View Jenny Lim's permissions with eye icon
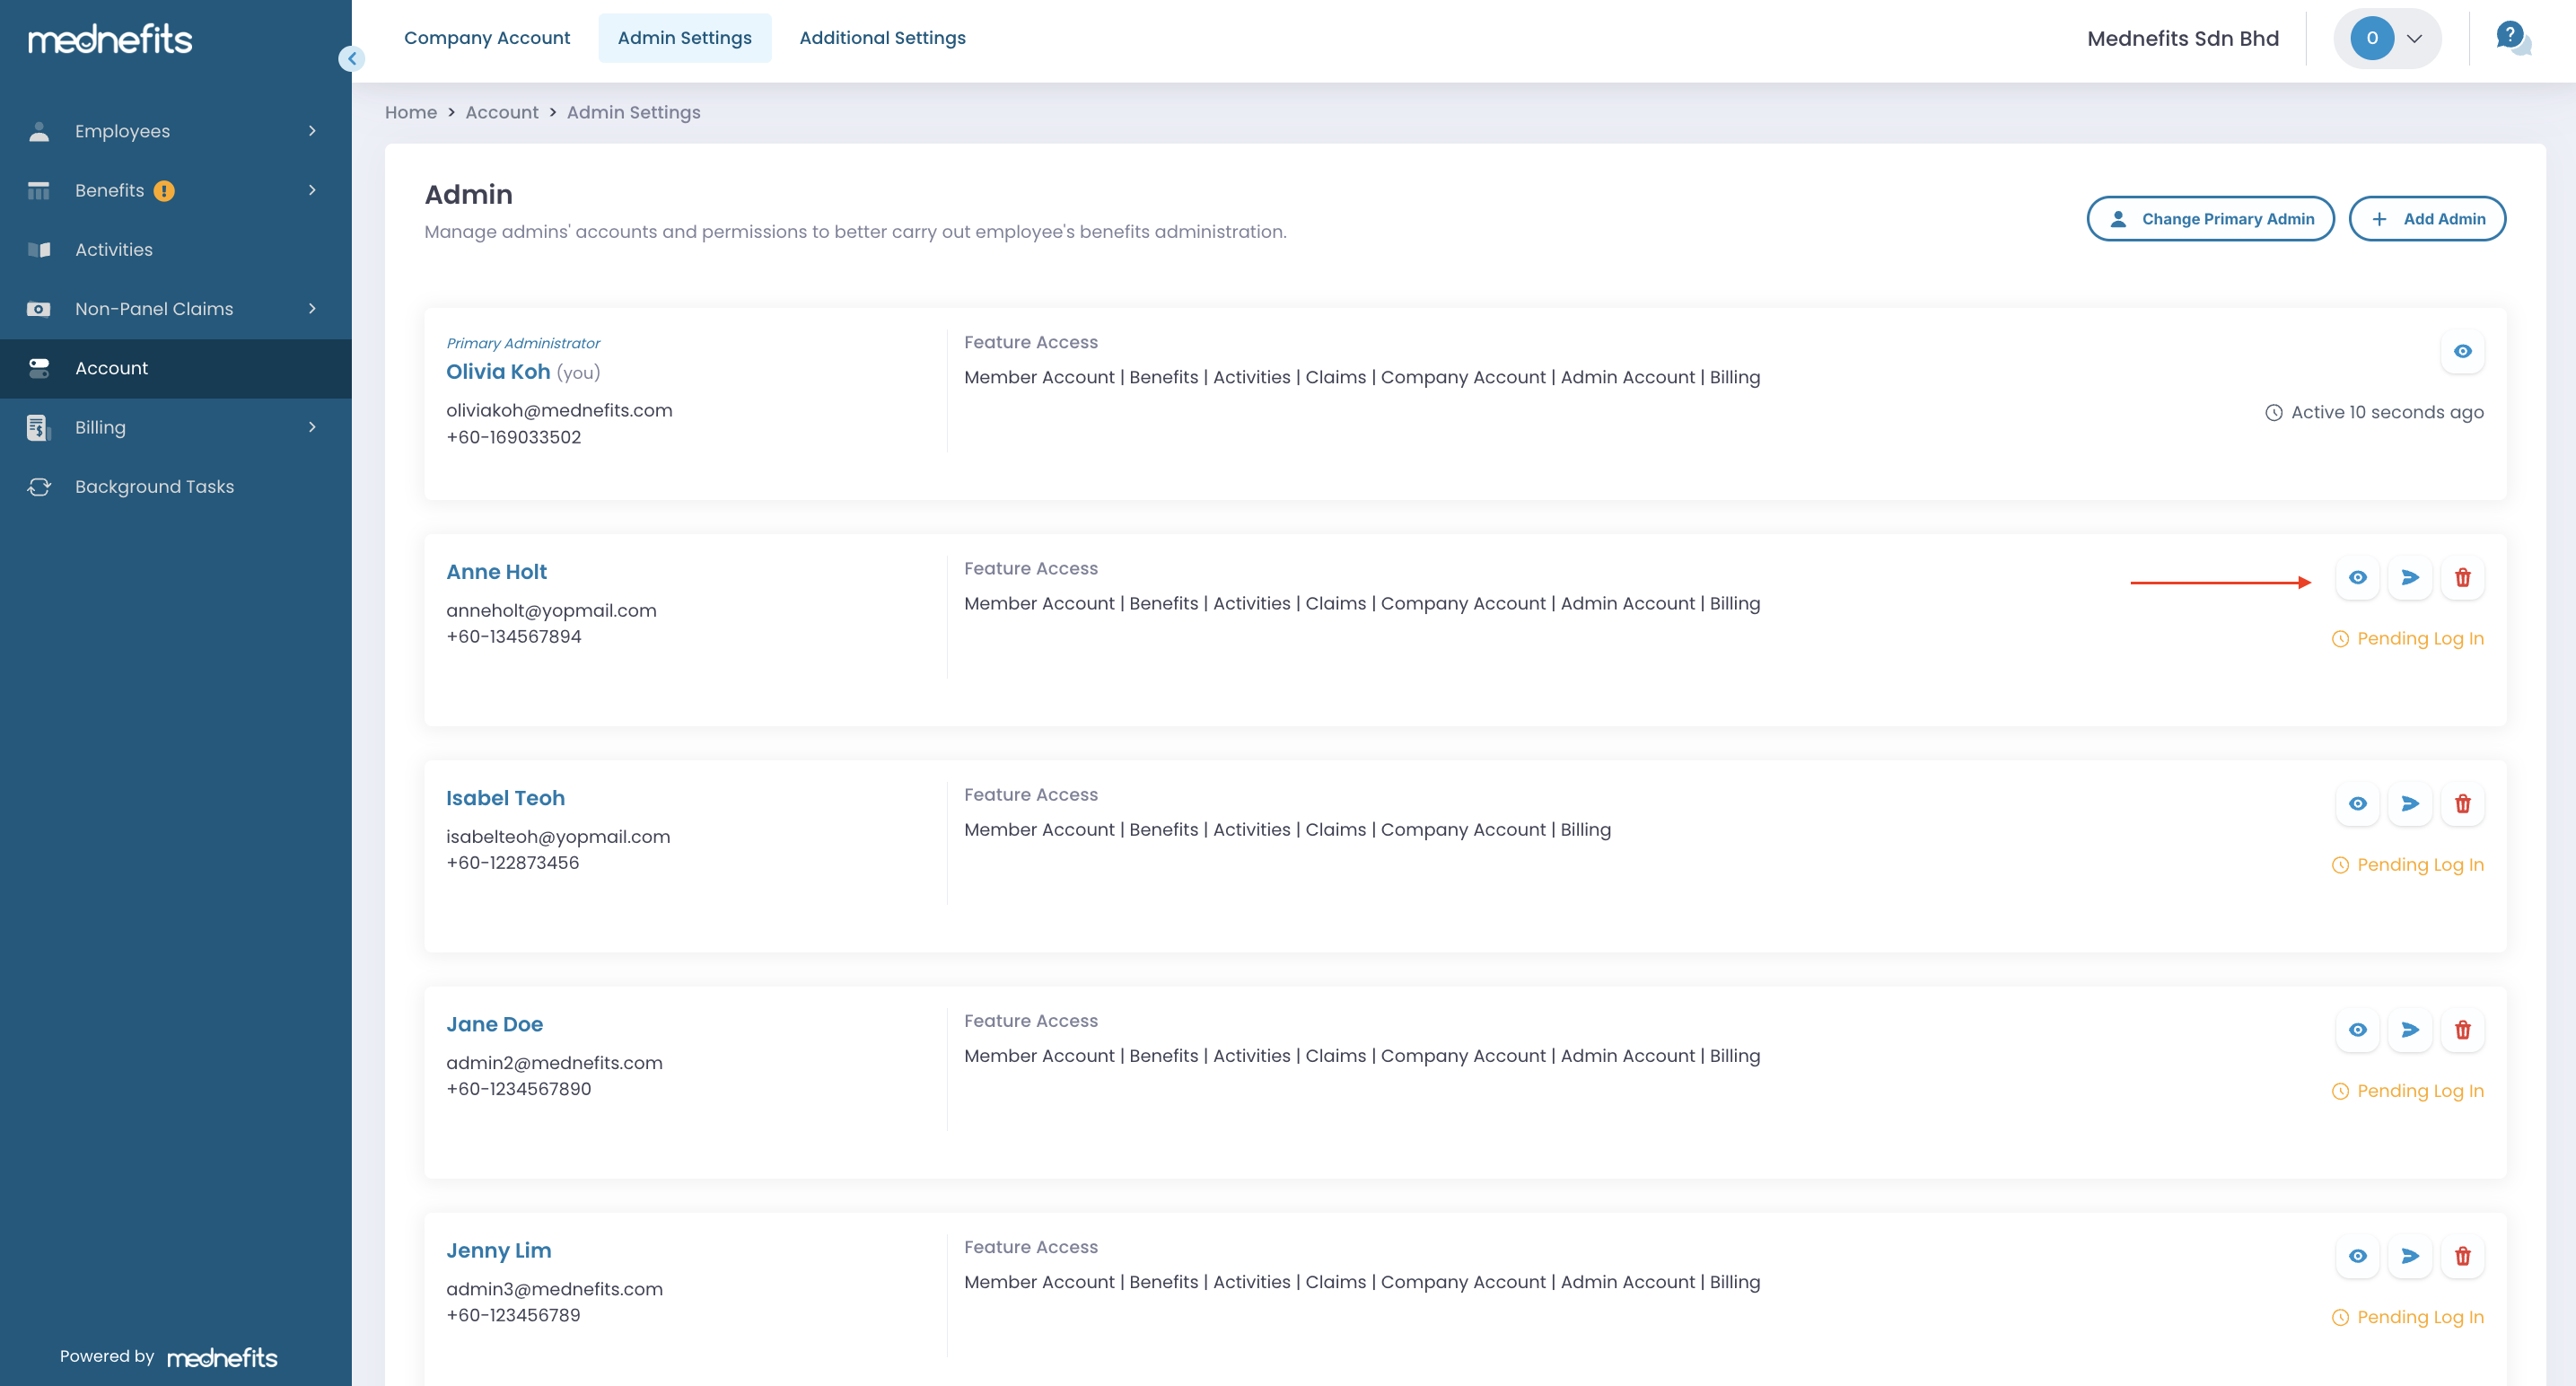 tap(2357, 1256)
